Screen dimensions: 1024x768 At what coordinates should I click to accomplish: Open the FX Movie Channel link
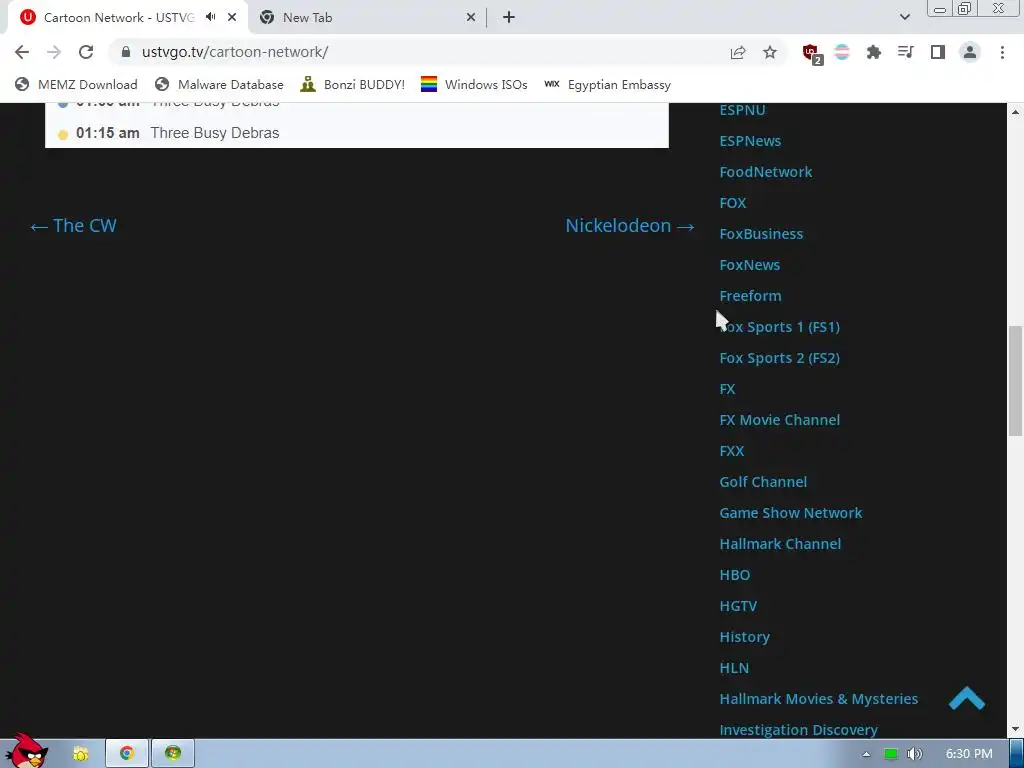point(779,420)
